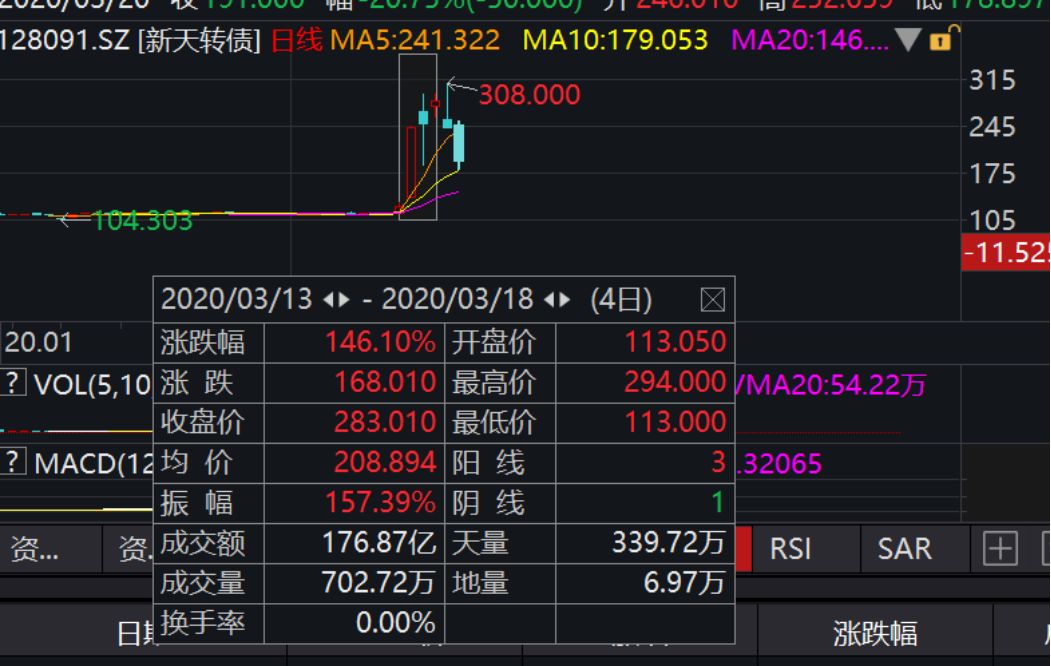Image resolution: width=1051 pixels, height=666 pixels.
Task: Open VOL indicator help question mark
Action: tap(13, 384)
